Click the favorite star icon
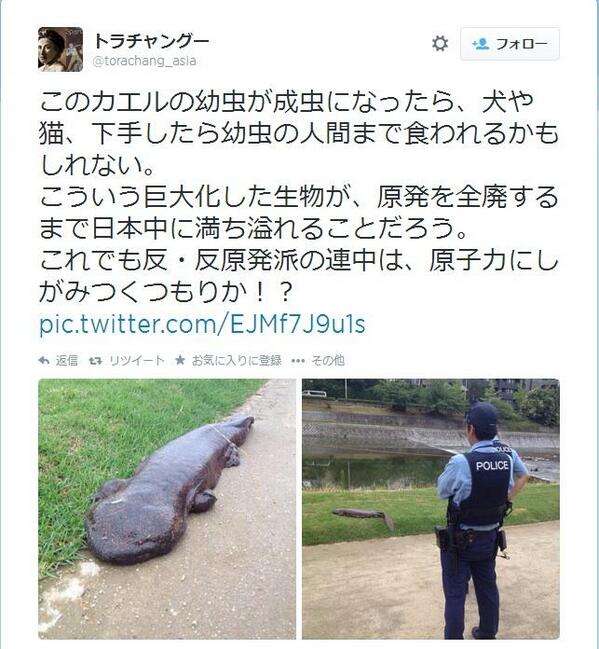Screen dimensions: 599x649 pos(180,361)
